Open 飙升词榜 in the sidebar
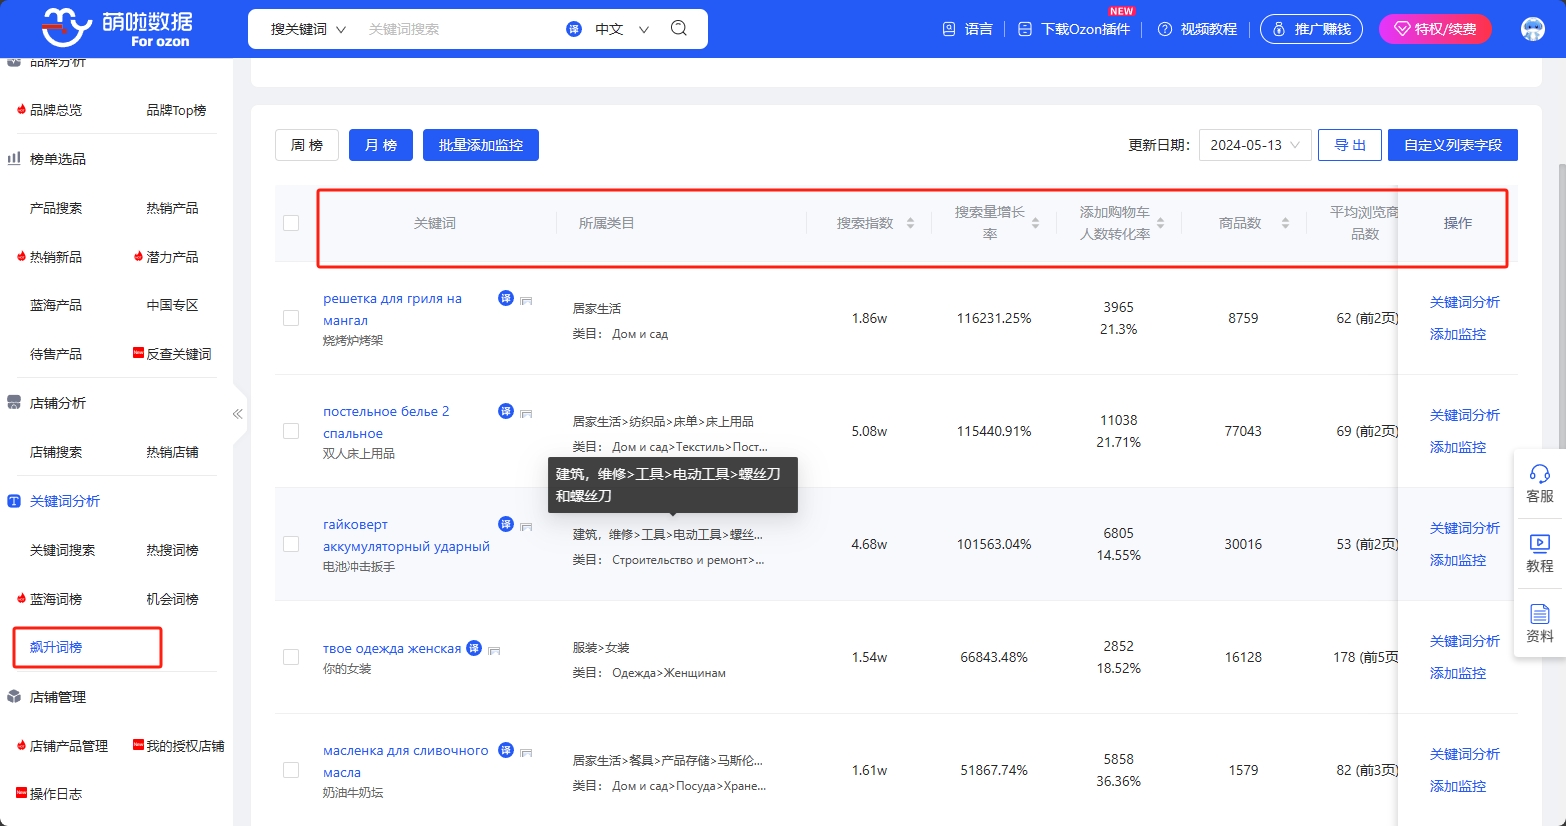The height and width of the screenshot is (826, 1566). click(56, 647)
